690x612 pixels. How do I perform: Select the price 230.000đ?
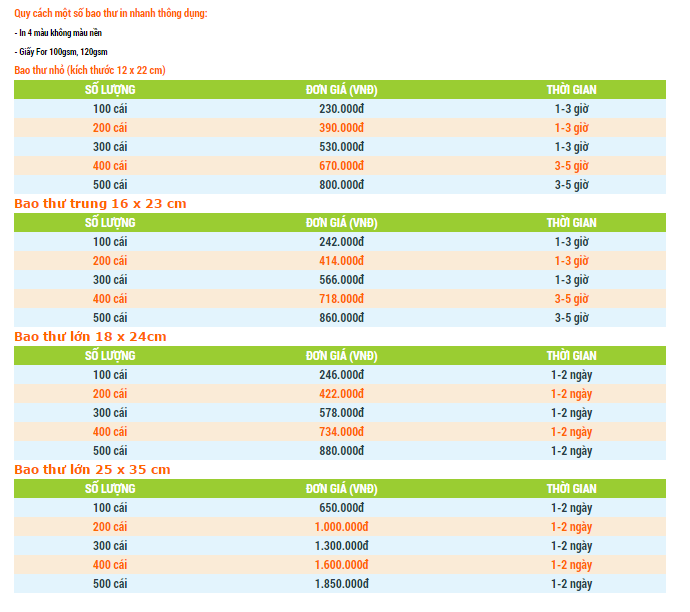pos(342,109)
